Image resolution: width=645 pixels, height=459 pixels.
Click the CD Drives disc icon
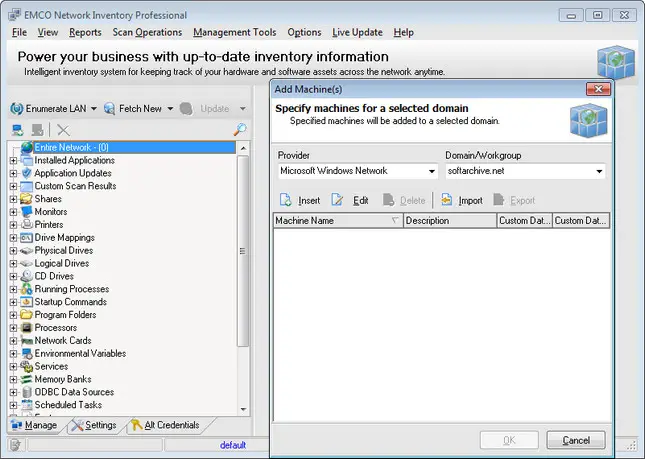click(x=26, y=276)
